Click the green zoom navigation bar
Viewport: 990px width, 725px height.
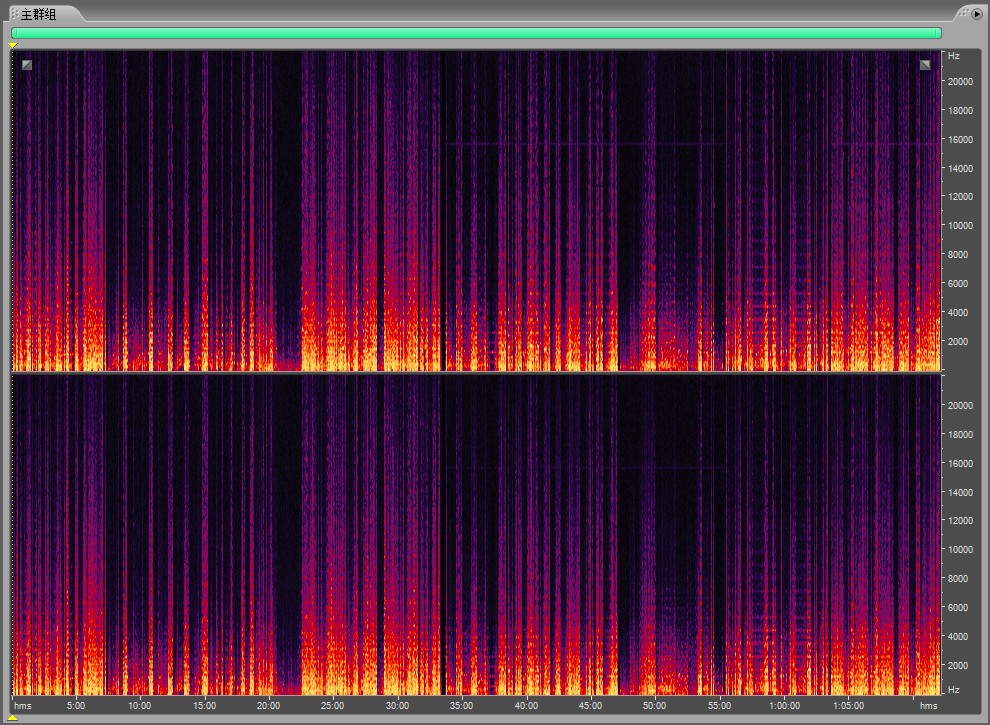tap(476, 33)
